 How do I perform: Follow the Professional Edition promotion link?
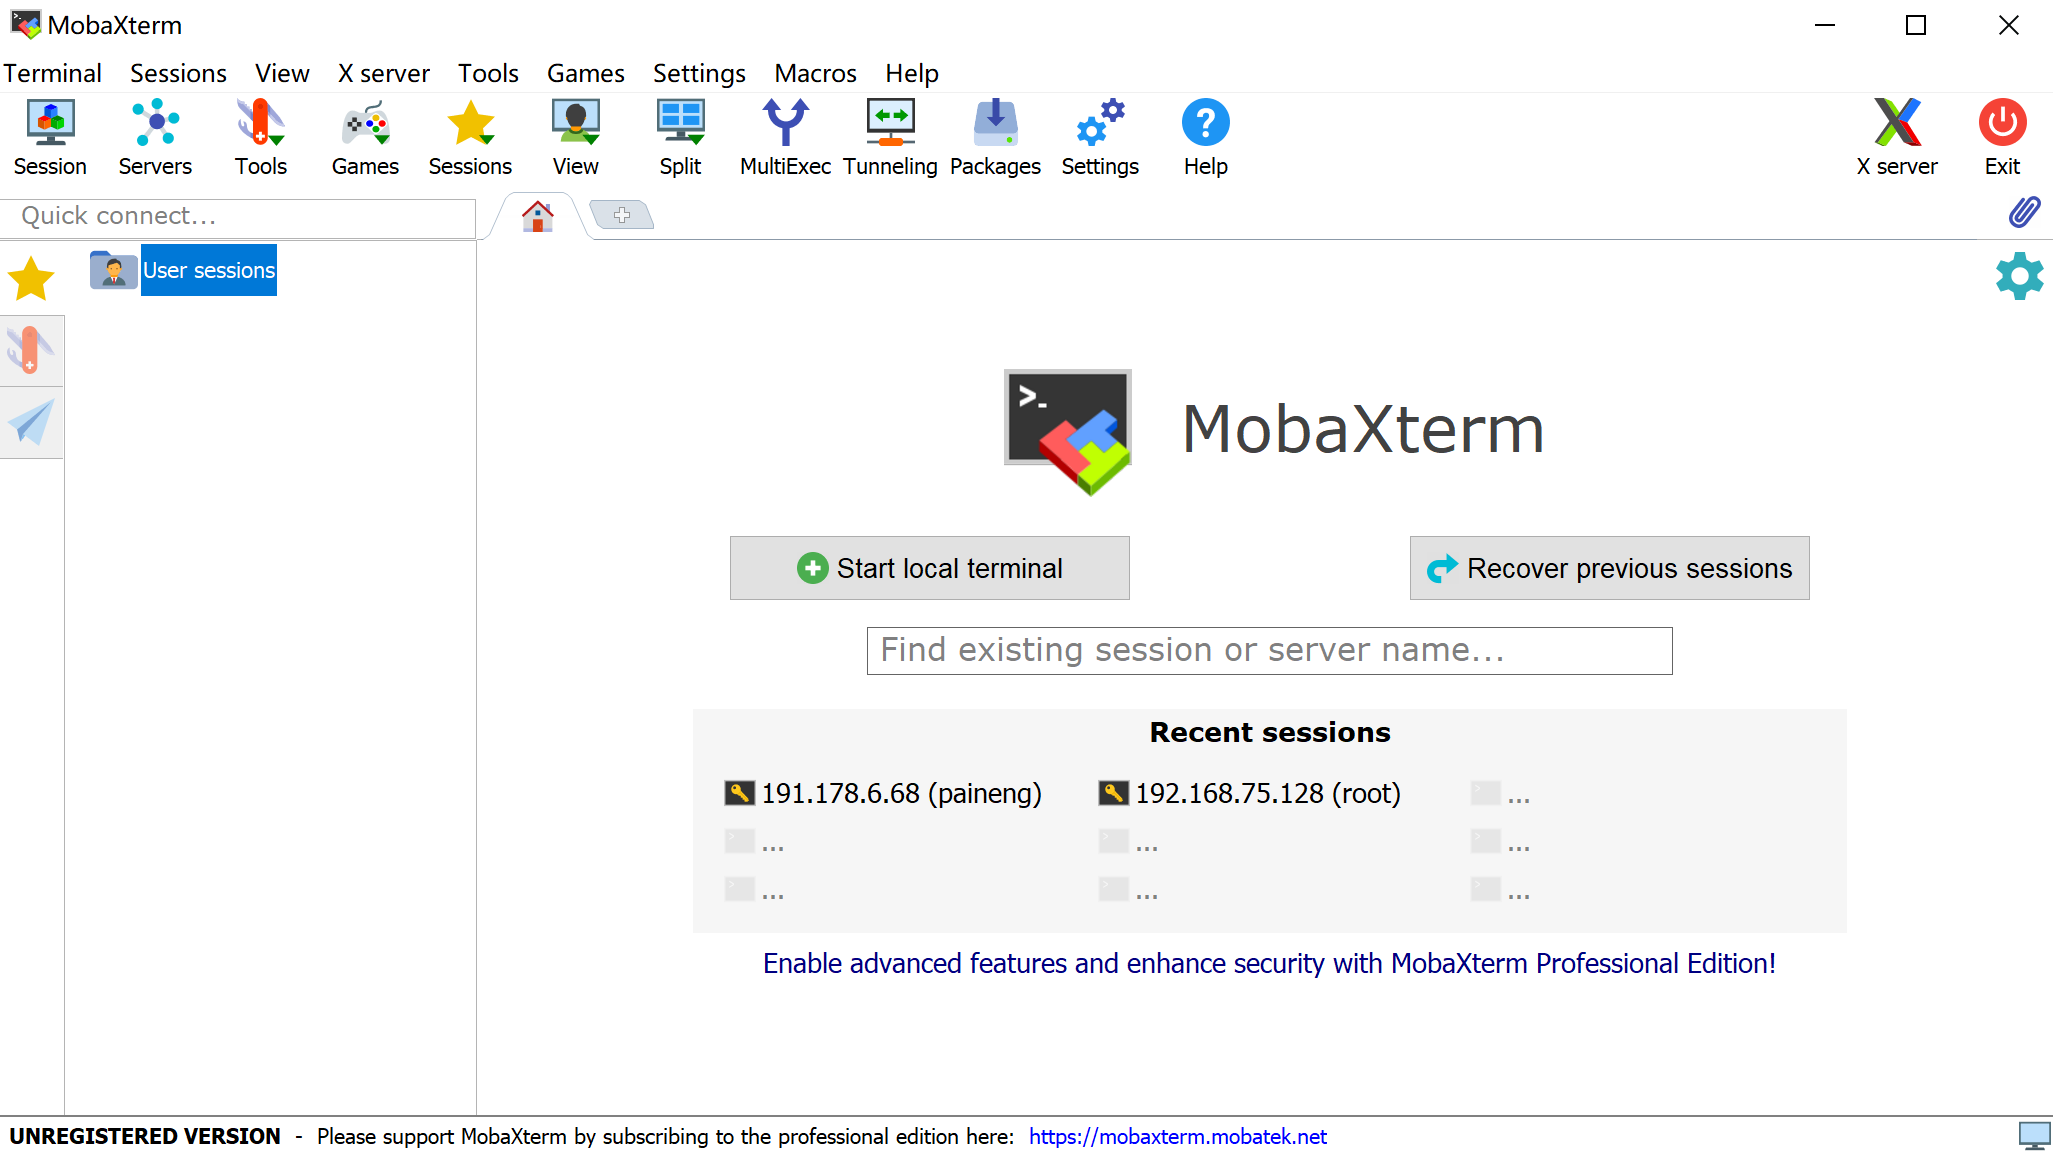tap(1269, 963)
